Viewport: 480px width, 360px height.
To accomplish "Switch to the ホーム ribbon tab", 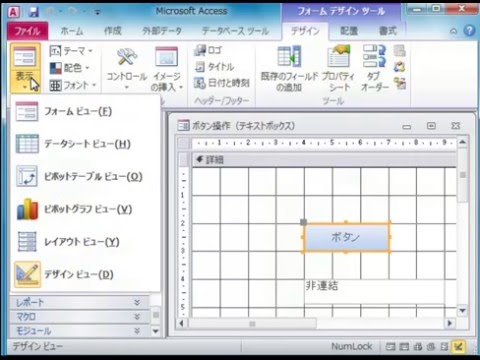I will [72, 31].
